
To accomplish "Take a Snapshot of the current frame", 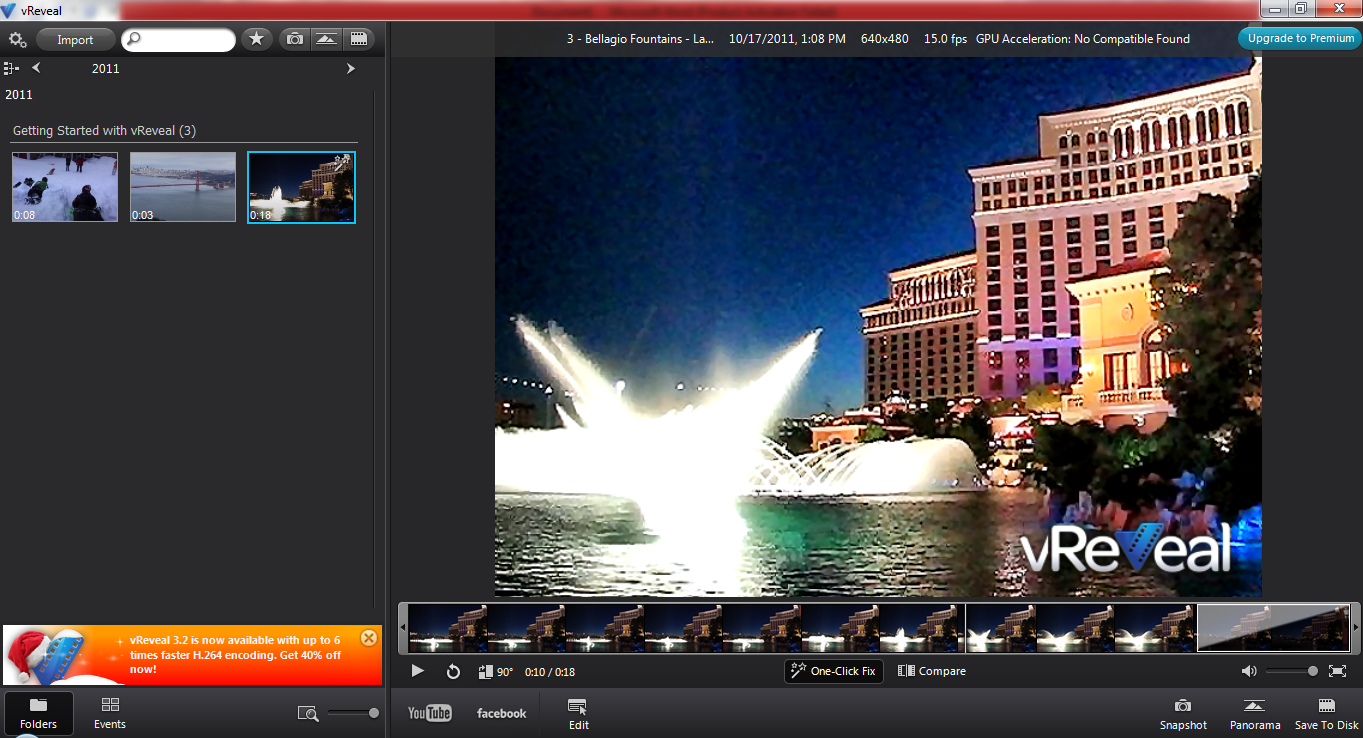I will point(1183,714).
